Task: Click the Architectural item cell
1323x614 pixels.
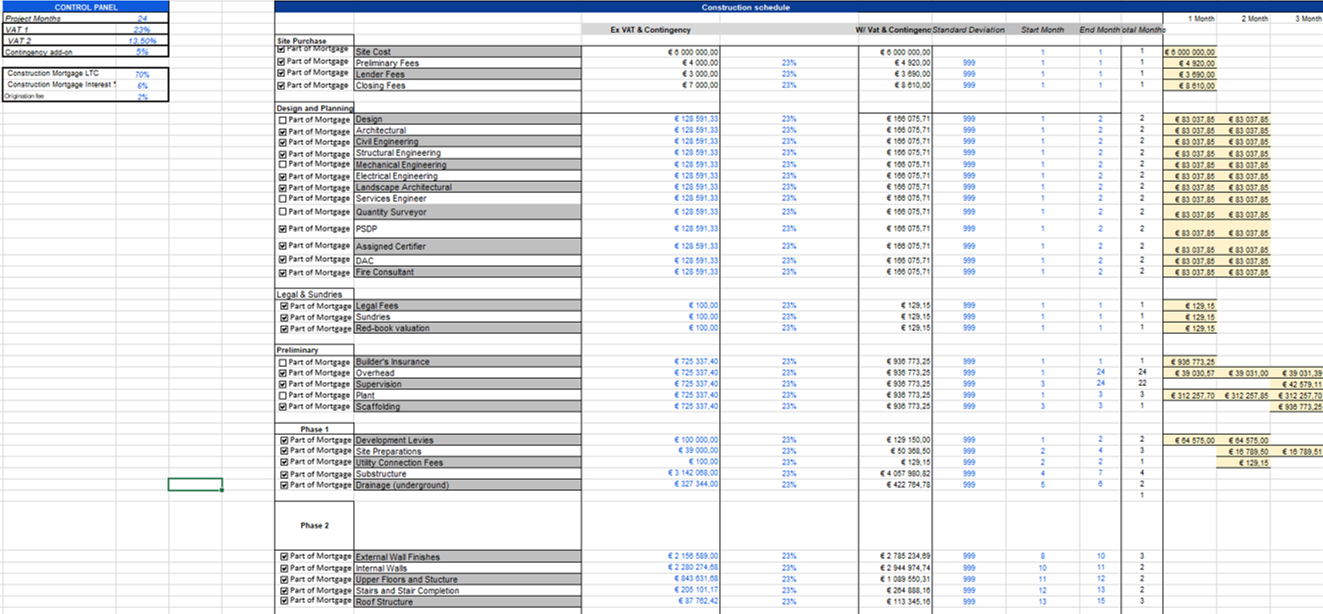Action: coord(467,131)
